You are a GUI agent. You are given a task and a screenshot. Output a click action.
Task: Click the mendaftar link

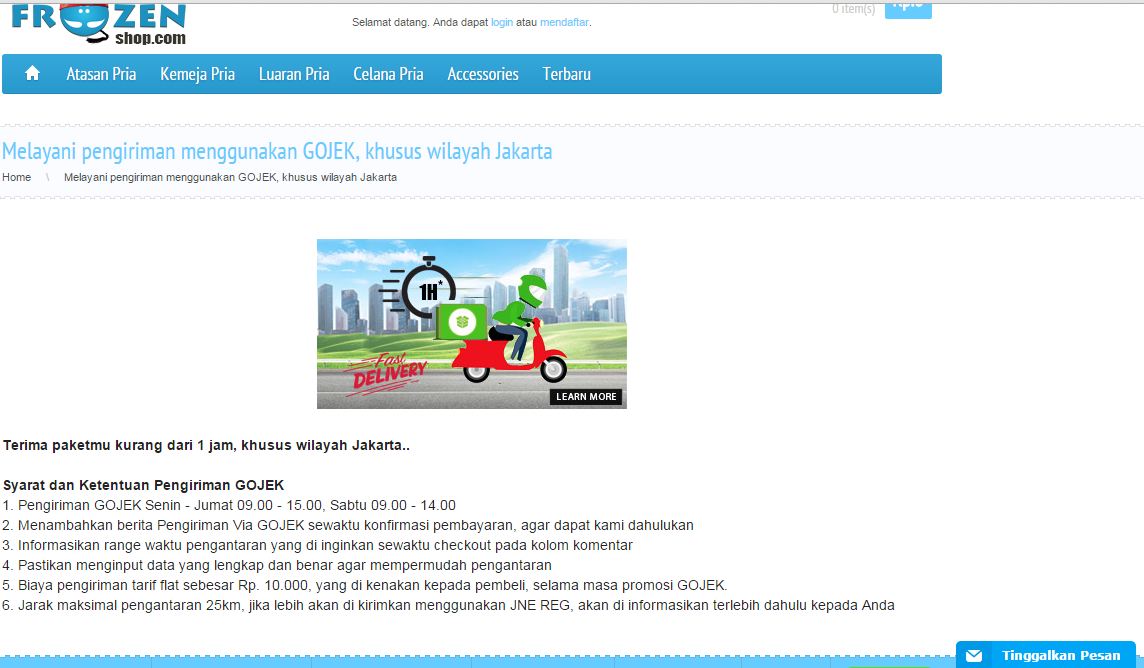pyautogui.click(x=564, y=23)
